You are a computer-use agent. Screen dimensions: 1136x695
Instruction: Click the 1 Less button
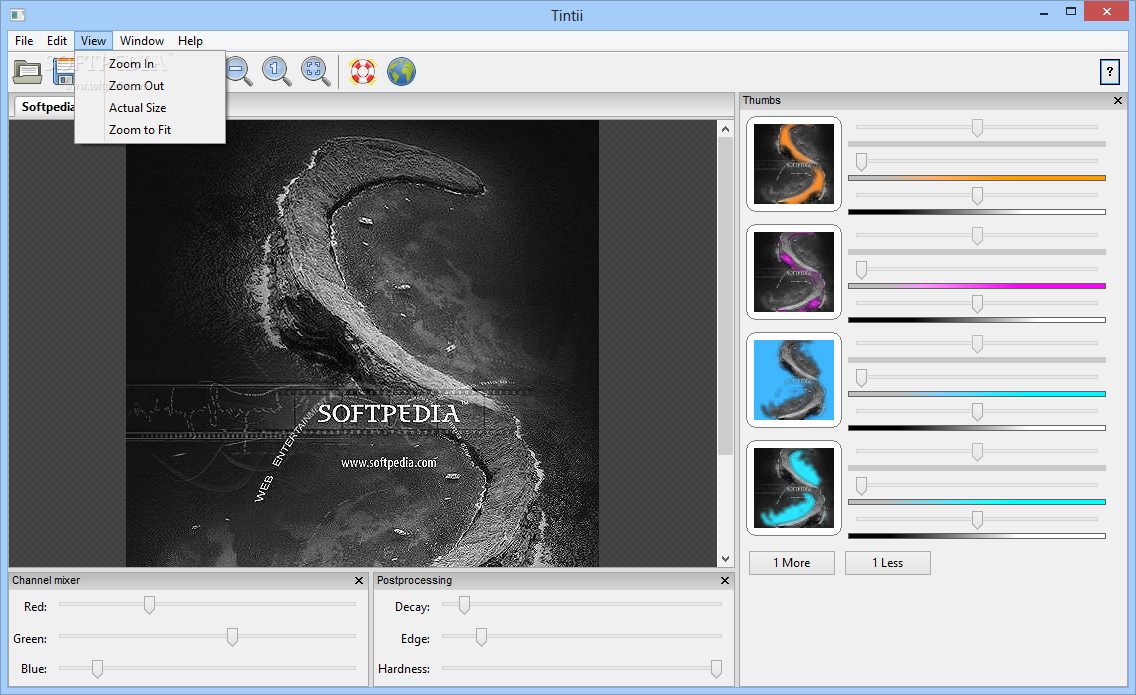click(x=888, y=563)
